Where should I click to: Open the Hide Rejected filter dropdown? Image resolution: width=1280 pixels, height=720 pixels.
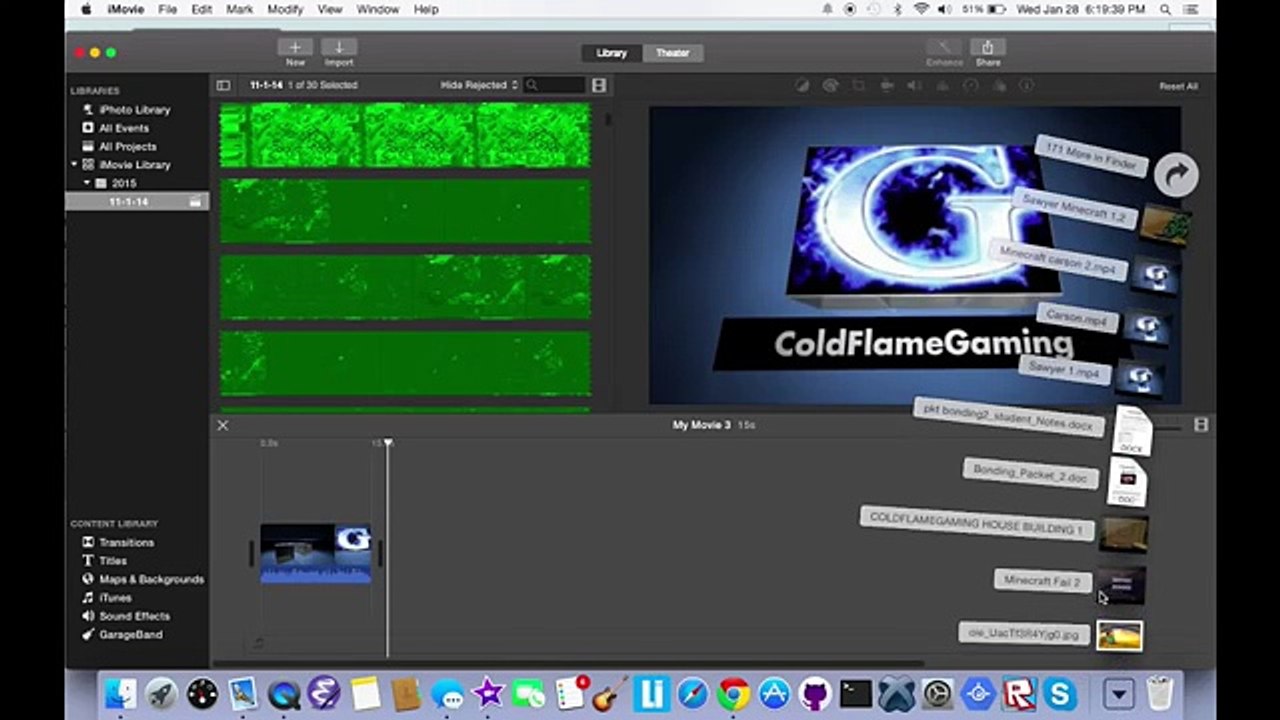[x=480, y=86]
